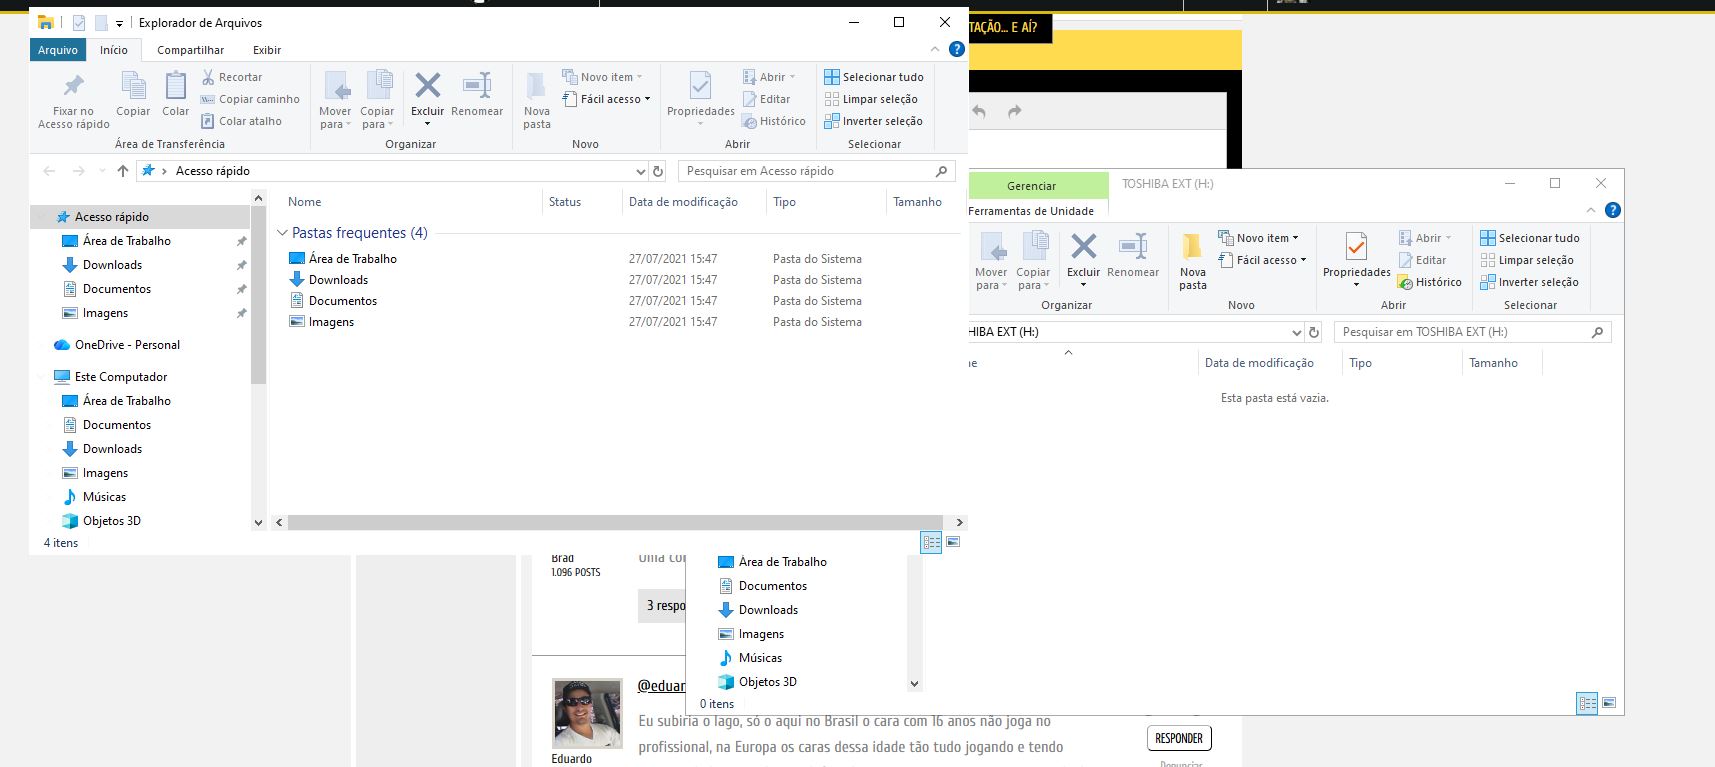Click the RESPONDER button on the forum page
The width and height of the screenshot is (1715, 767).
pyautogui.click(x=1179, y=738)
